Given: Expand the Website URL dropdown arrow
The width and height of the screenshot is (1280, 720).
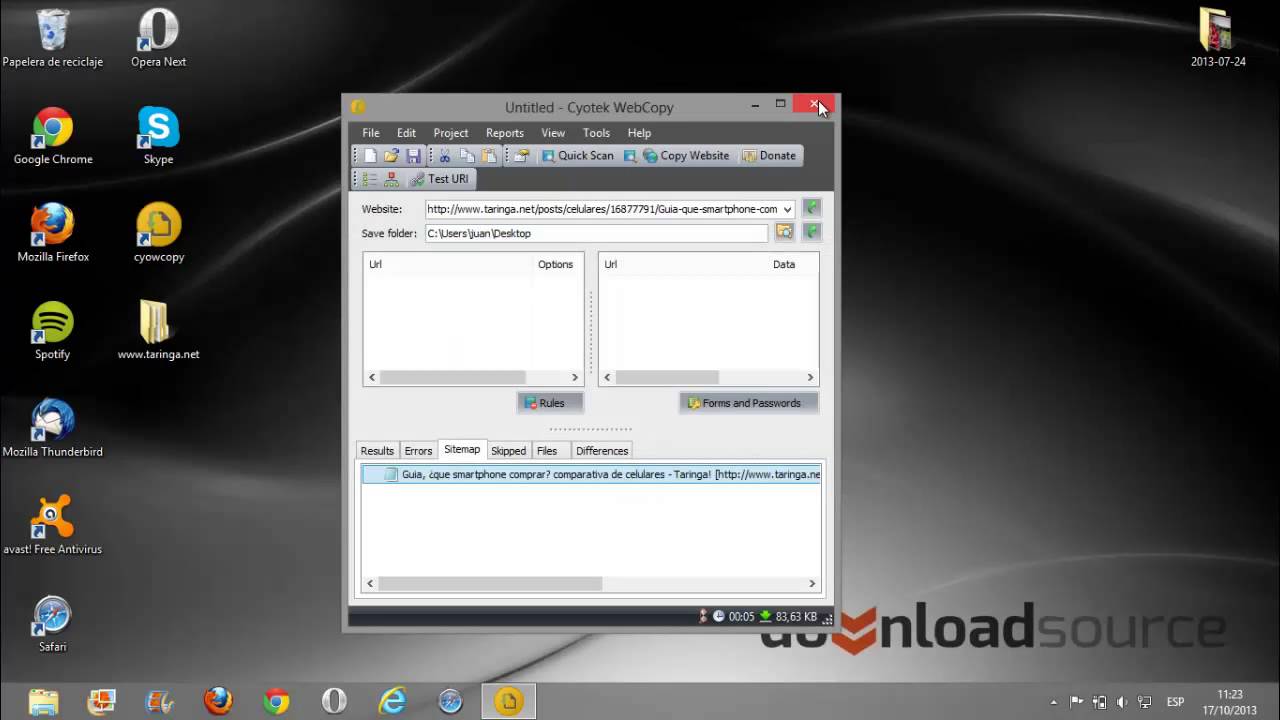Looking at the screenshot, I should (x=787, y=209).
